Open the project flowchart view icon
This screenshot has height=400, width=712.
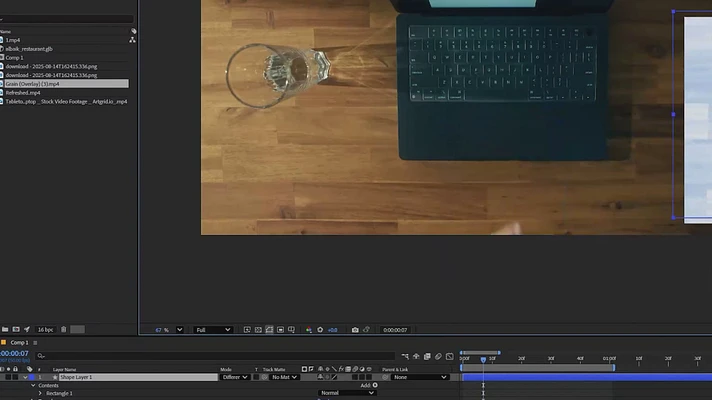pyautogui.click(x=132, y=40)
